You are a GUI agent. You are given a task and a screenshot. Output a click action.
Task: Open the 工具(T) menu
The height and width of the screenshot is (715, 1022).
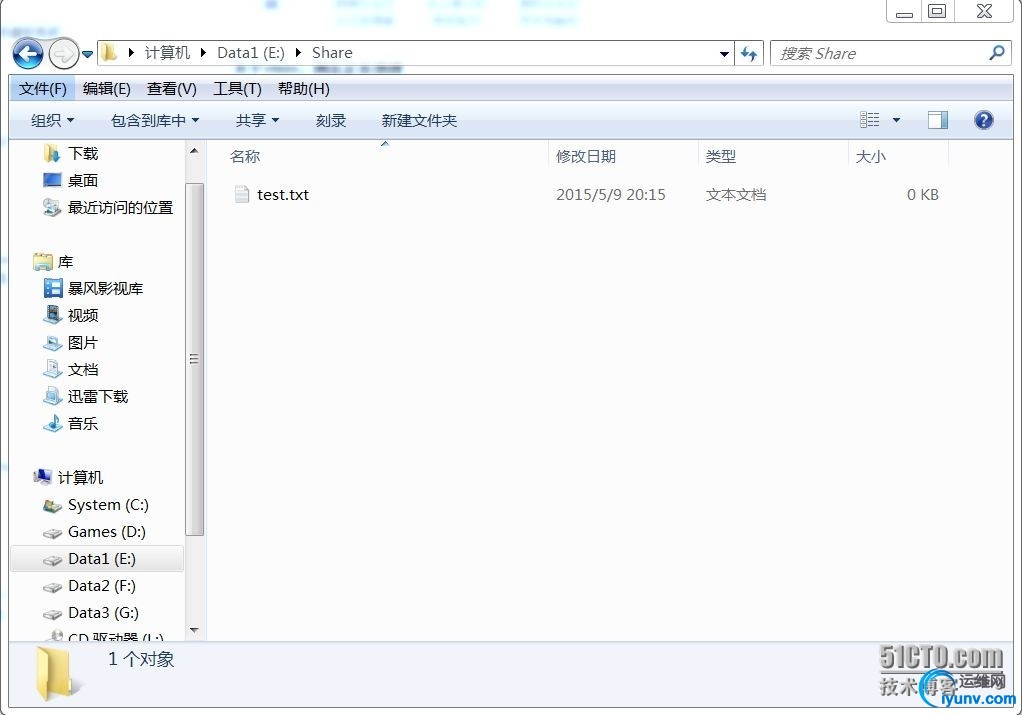pyautogui.click(x=237, y=89)
